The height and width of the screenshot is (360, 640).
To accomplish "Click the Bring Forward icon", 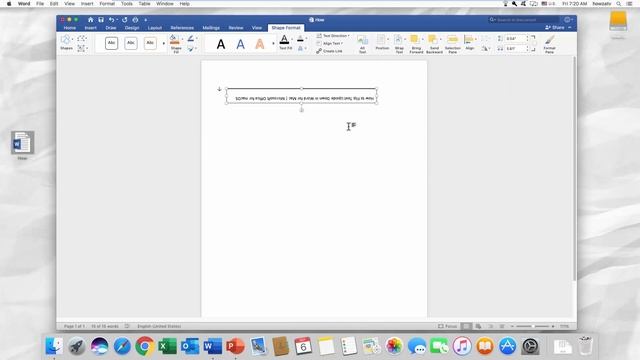I will tap(414, 39).
